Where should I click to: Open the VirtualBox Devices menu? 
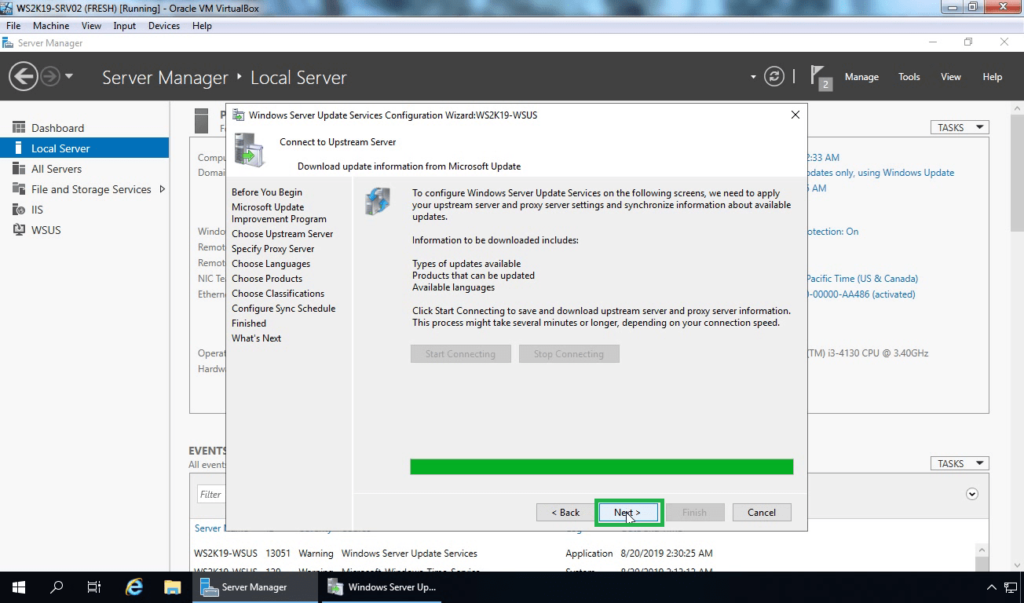tap(163, 25)
